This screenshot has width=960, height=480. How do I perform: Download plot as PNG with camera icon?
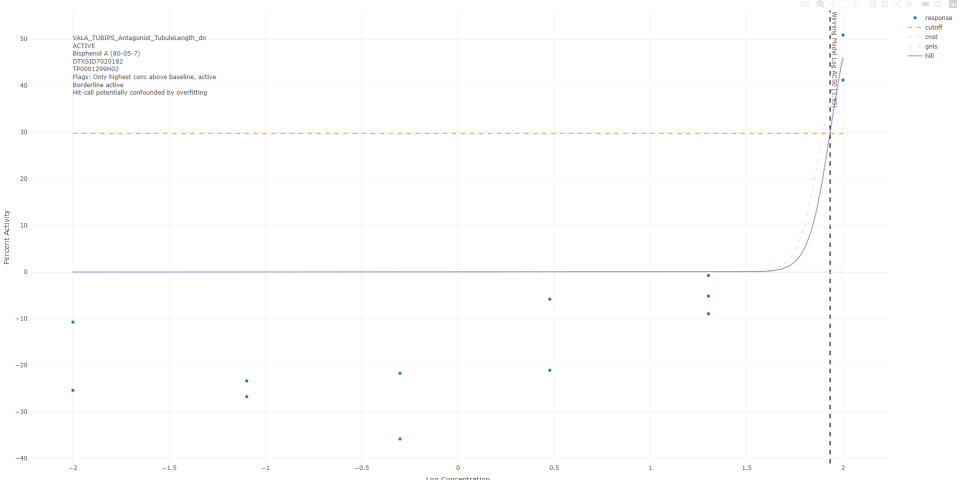pos(805,4)
